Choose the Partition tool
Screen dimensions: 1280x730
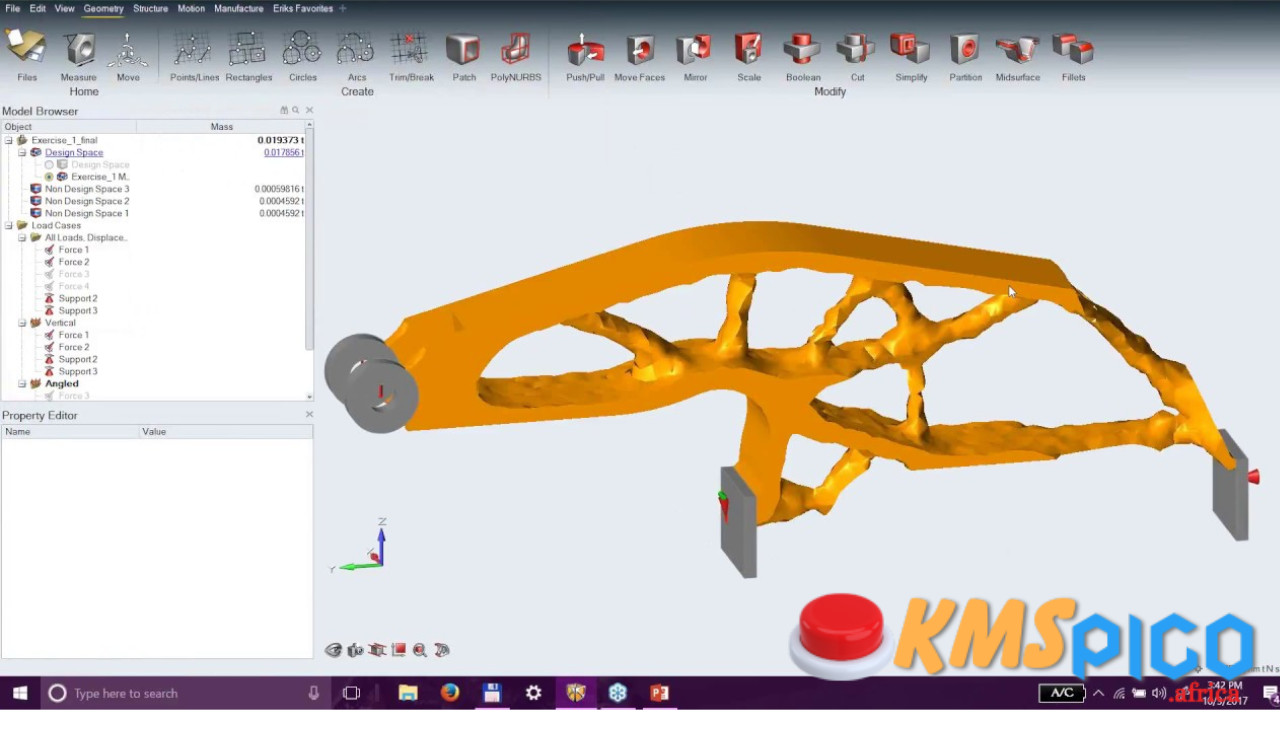tap(965, 56)
